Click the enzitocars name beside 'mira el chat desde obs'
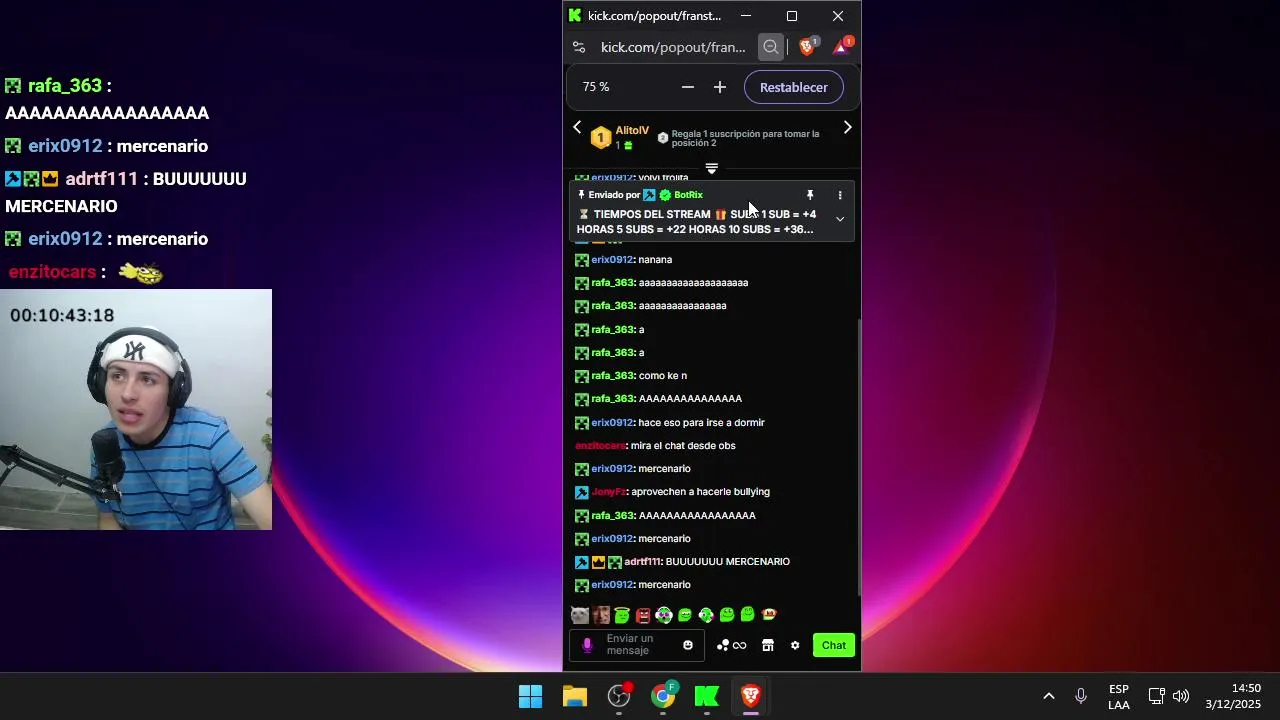The height and width of the screenshot is (720, 1280). (x=601, y=446)
